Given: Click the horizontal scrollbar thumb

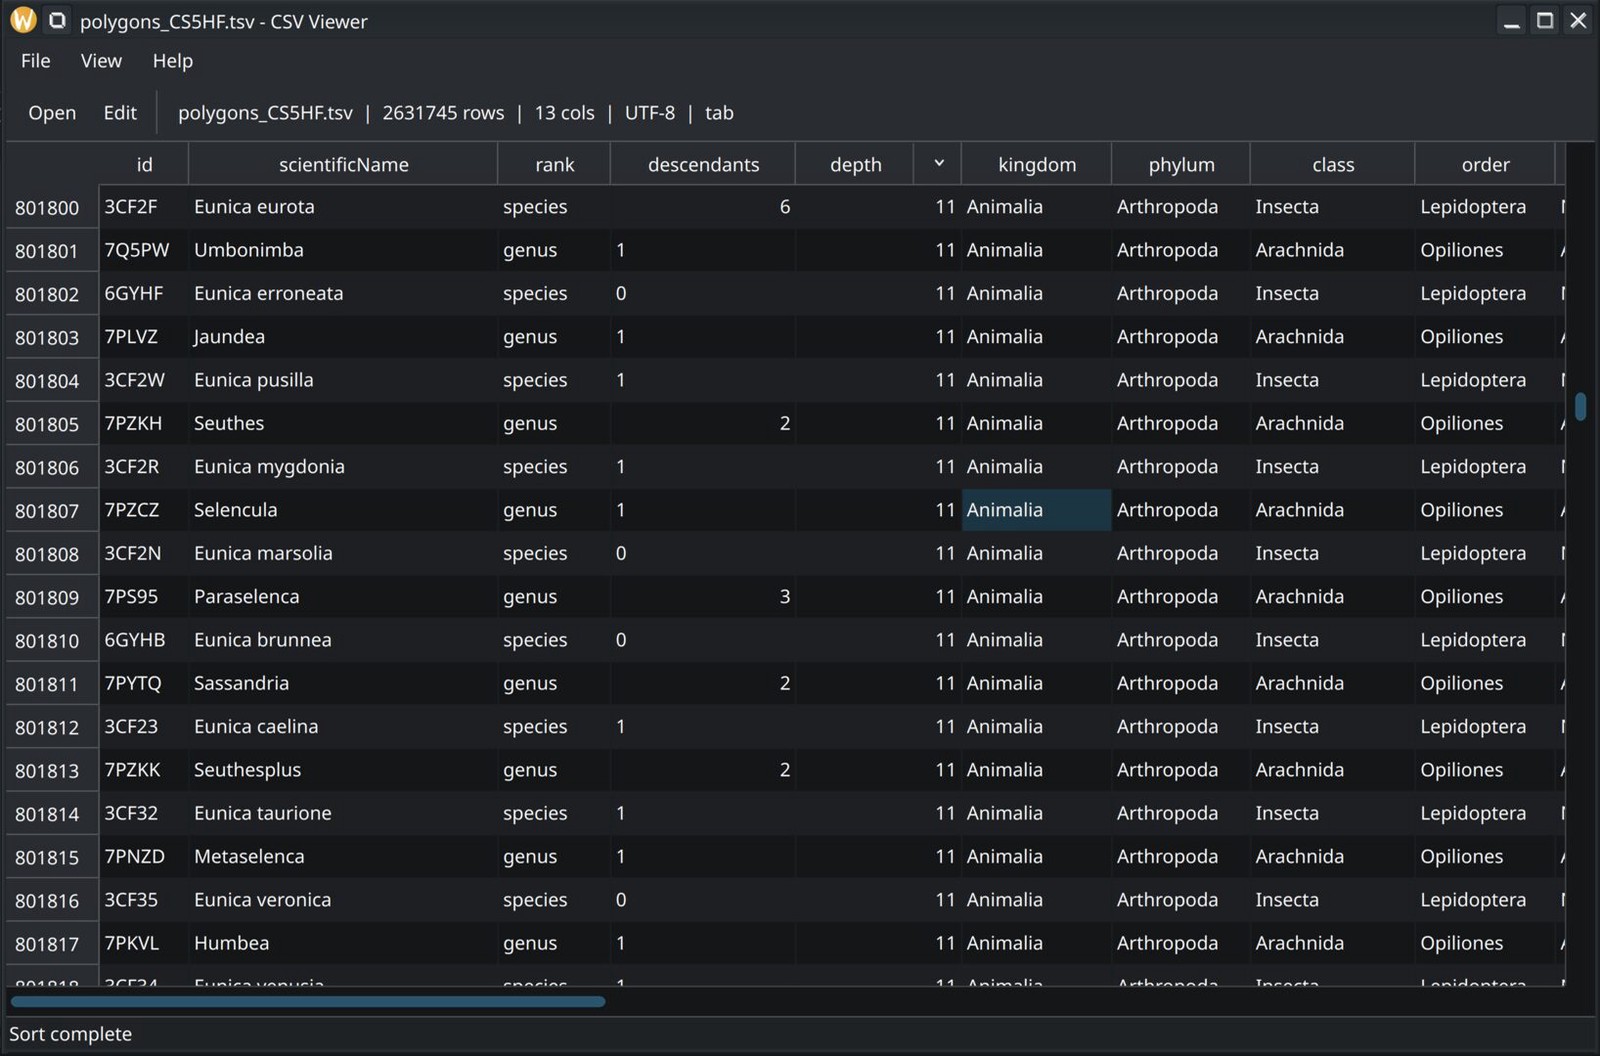Looking at the screenshot, I should point(308,1001).
